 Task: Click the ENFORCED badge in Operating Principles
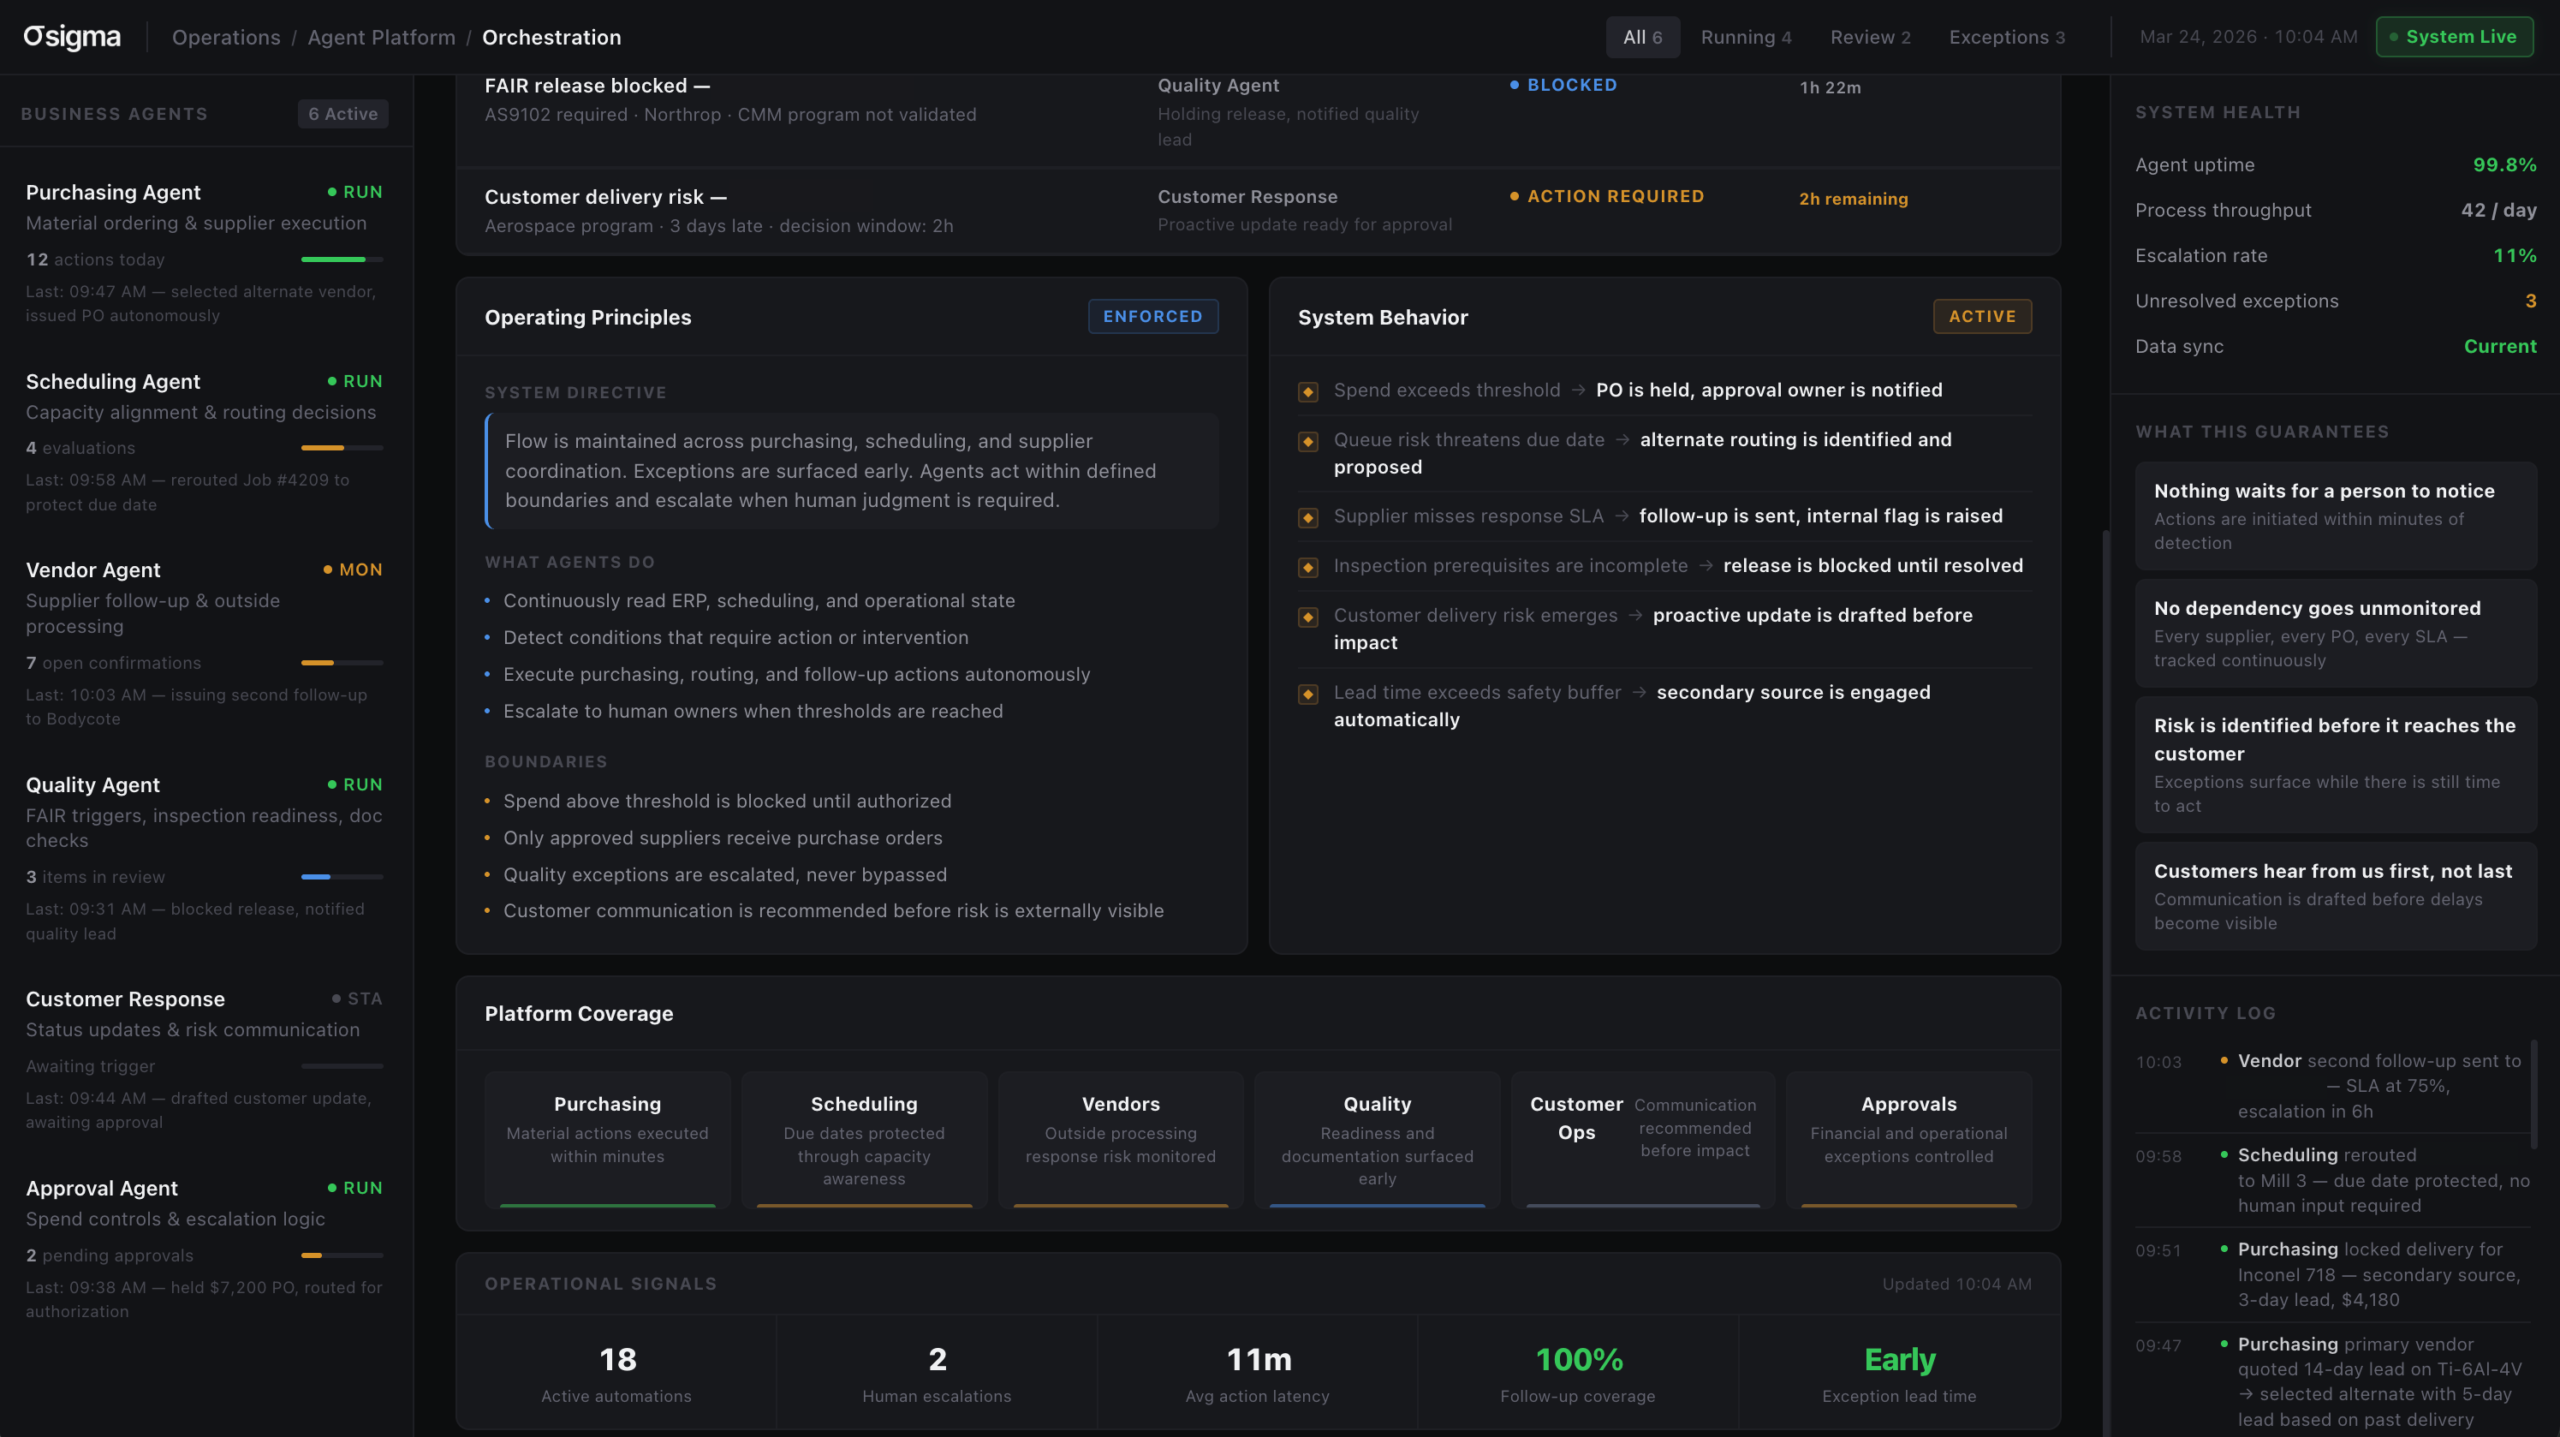(x=1152, y=316)
